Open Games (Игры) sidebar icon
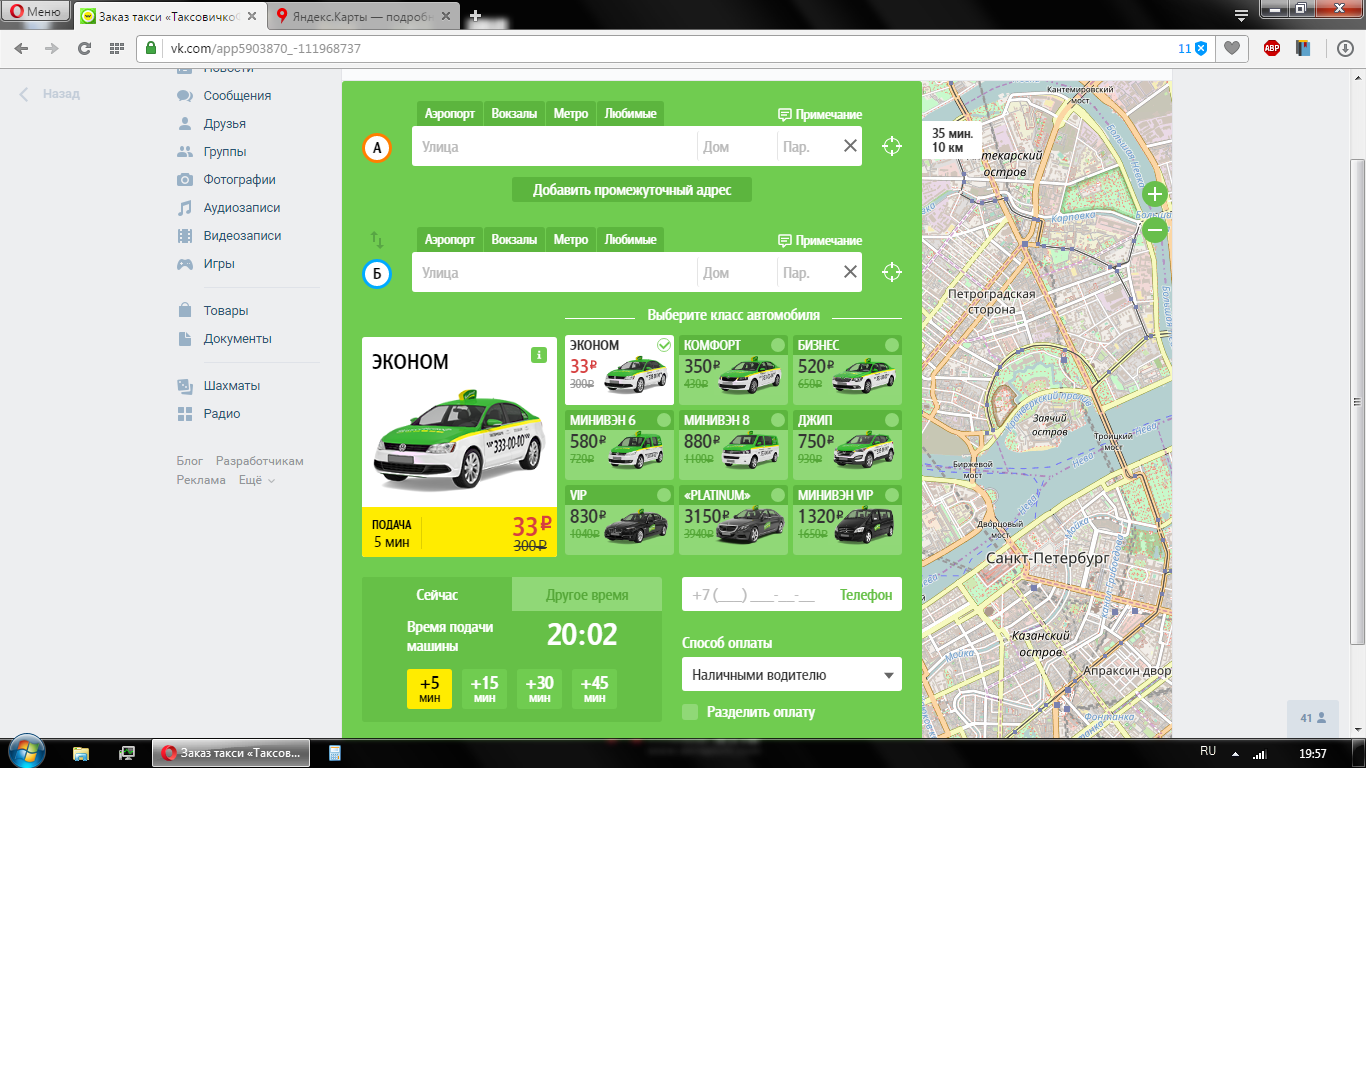Viewport: 1366px width, 1078px height. [x=185, y=264]
